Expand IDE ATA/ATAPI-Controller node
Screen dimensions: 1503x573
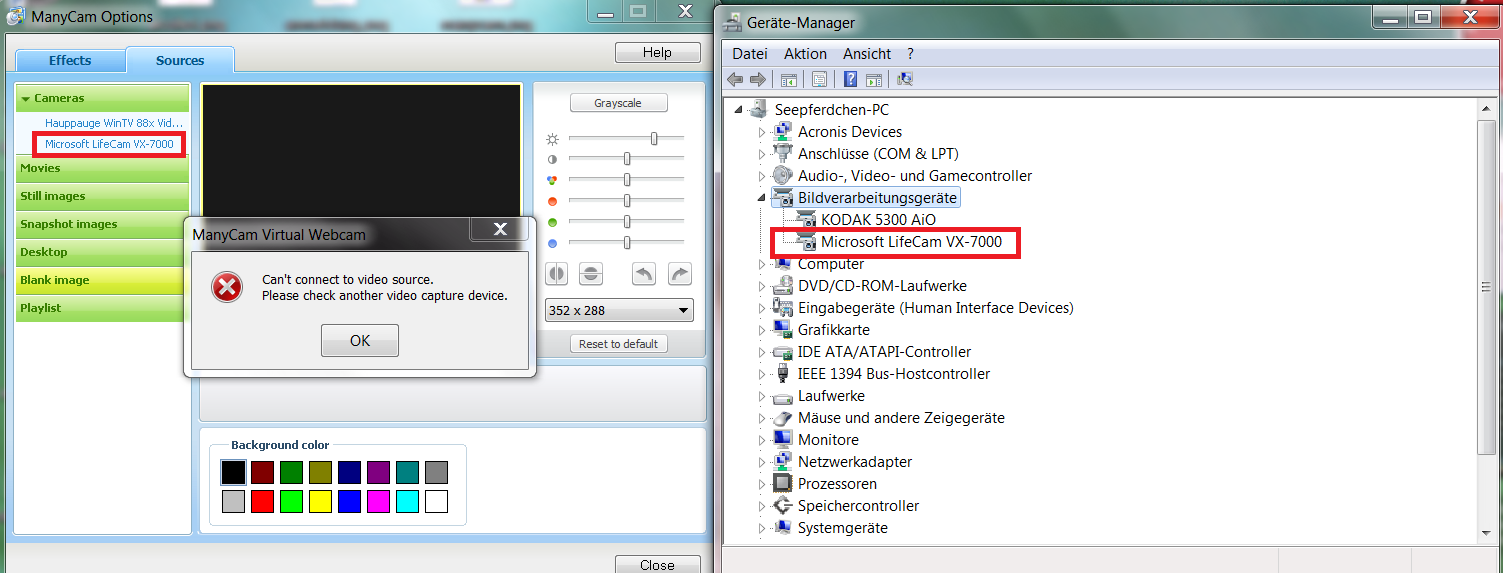pyautogui.click(x=762, y=352)
